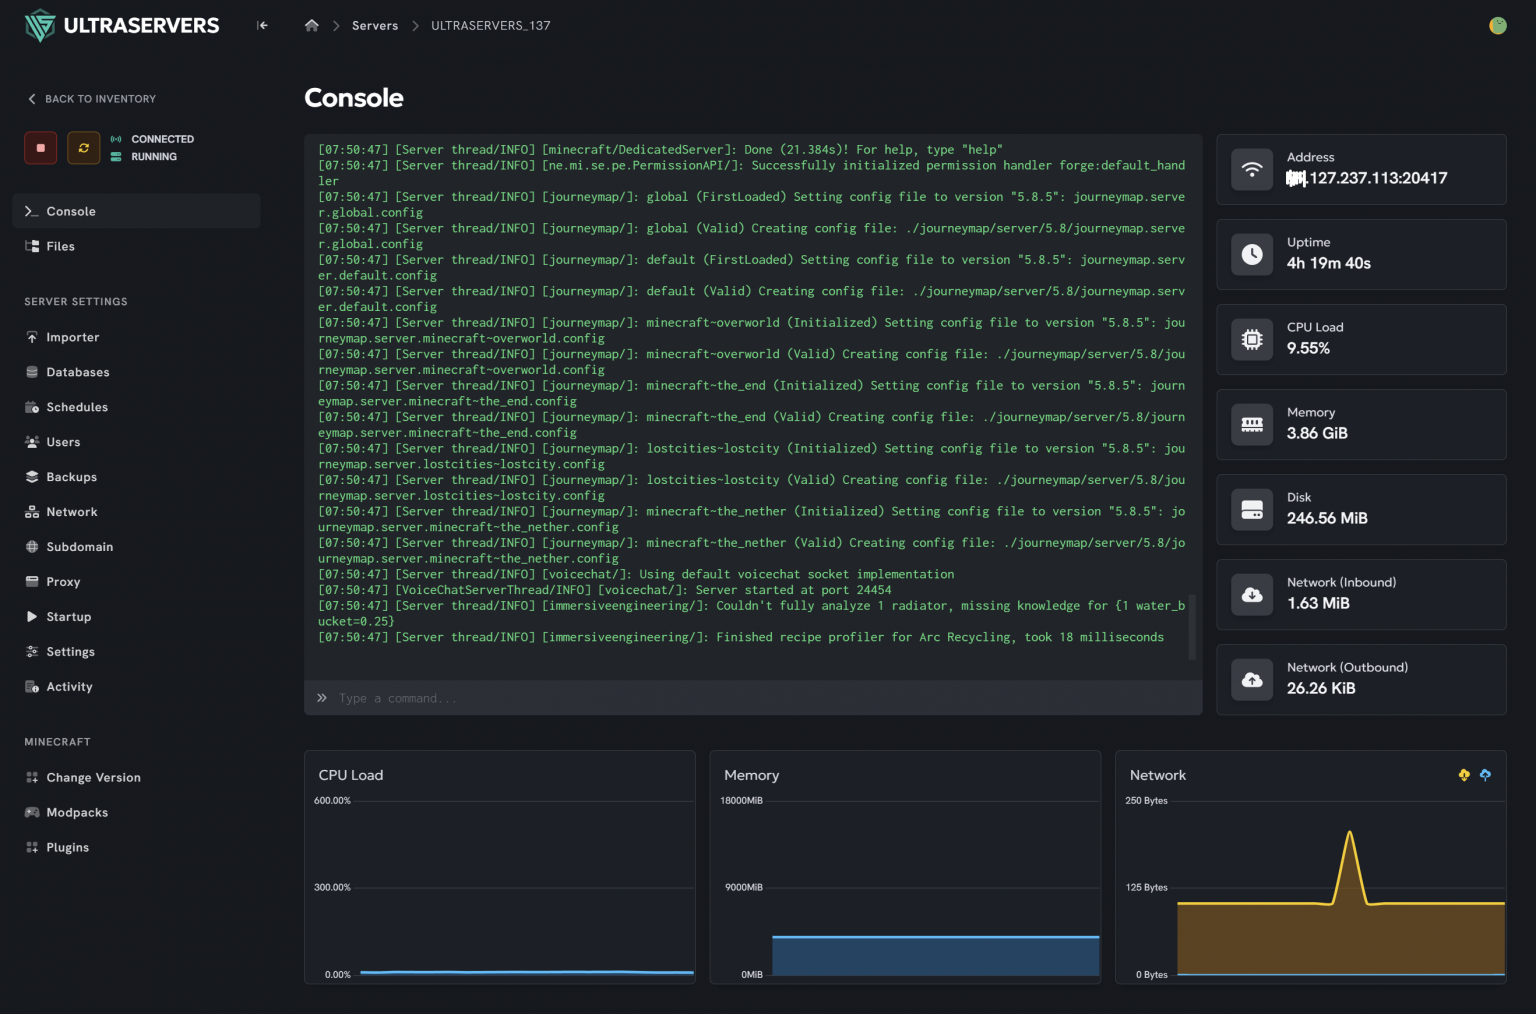Collapse the left navigation sidebar
This screenshot has width=1536, height=1014.
point(262,25)
